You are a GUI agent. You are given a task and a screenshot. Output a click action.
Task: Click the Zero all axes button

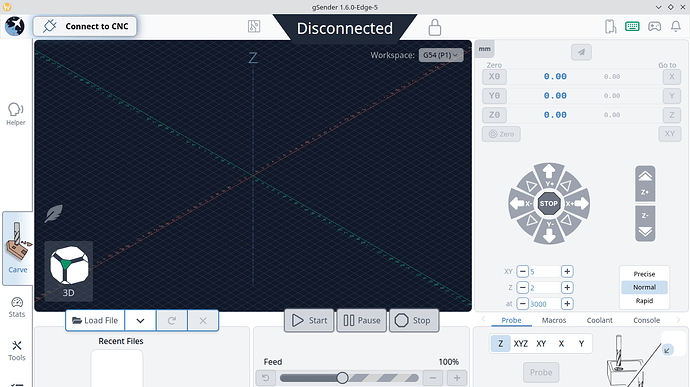[x=501, y=134]
